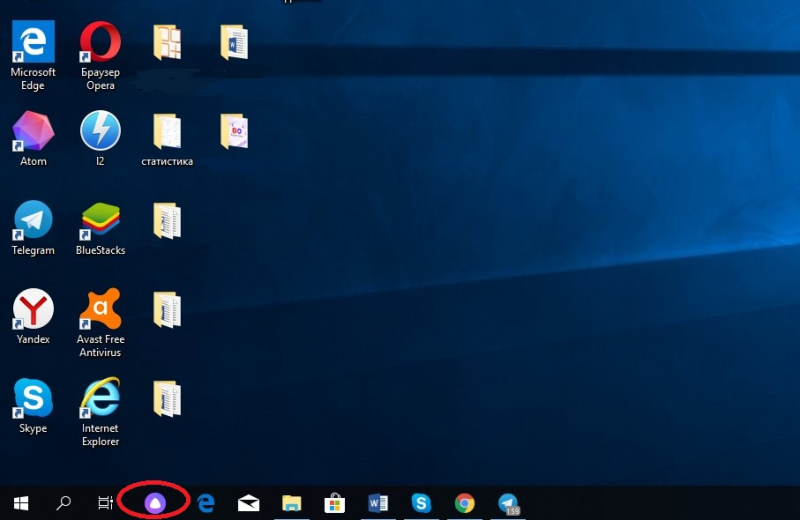This screenshot has width=800, height=520.
Task: Select the unnamed folder beside Avast
Action: [x=167, y=310]
